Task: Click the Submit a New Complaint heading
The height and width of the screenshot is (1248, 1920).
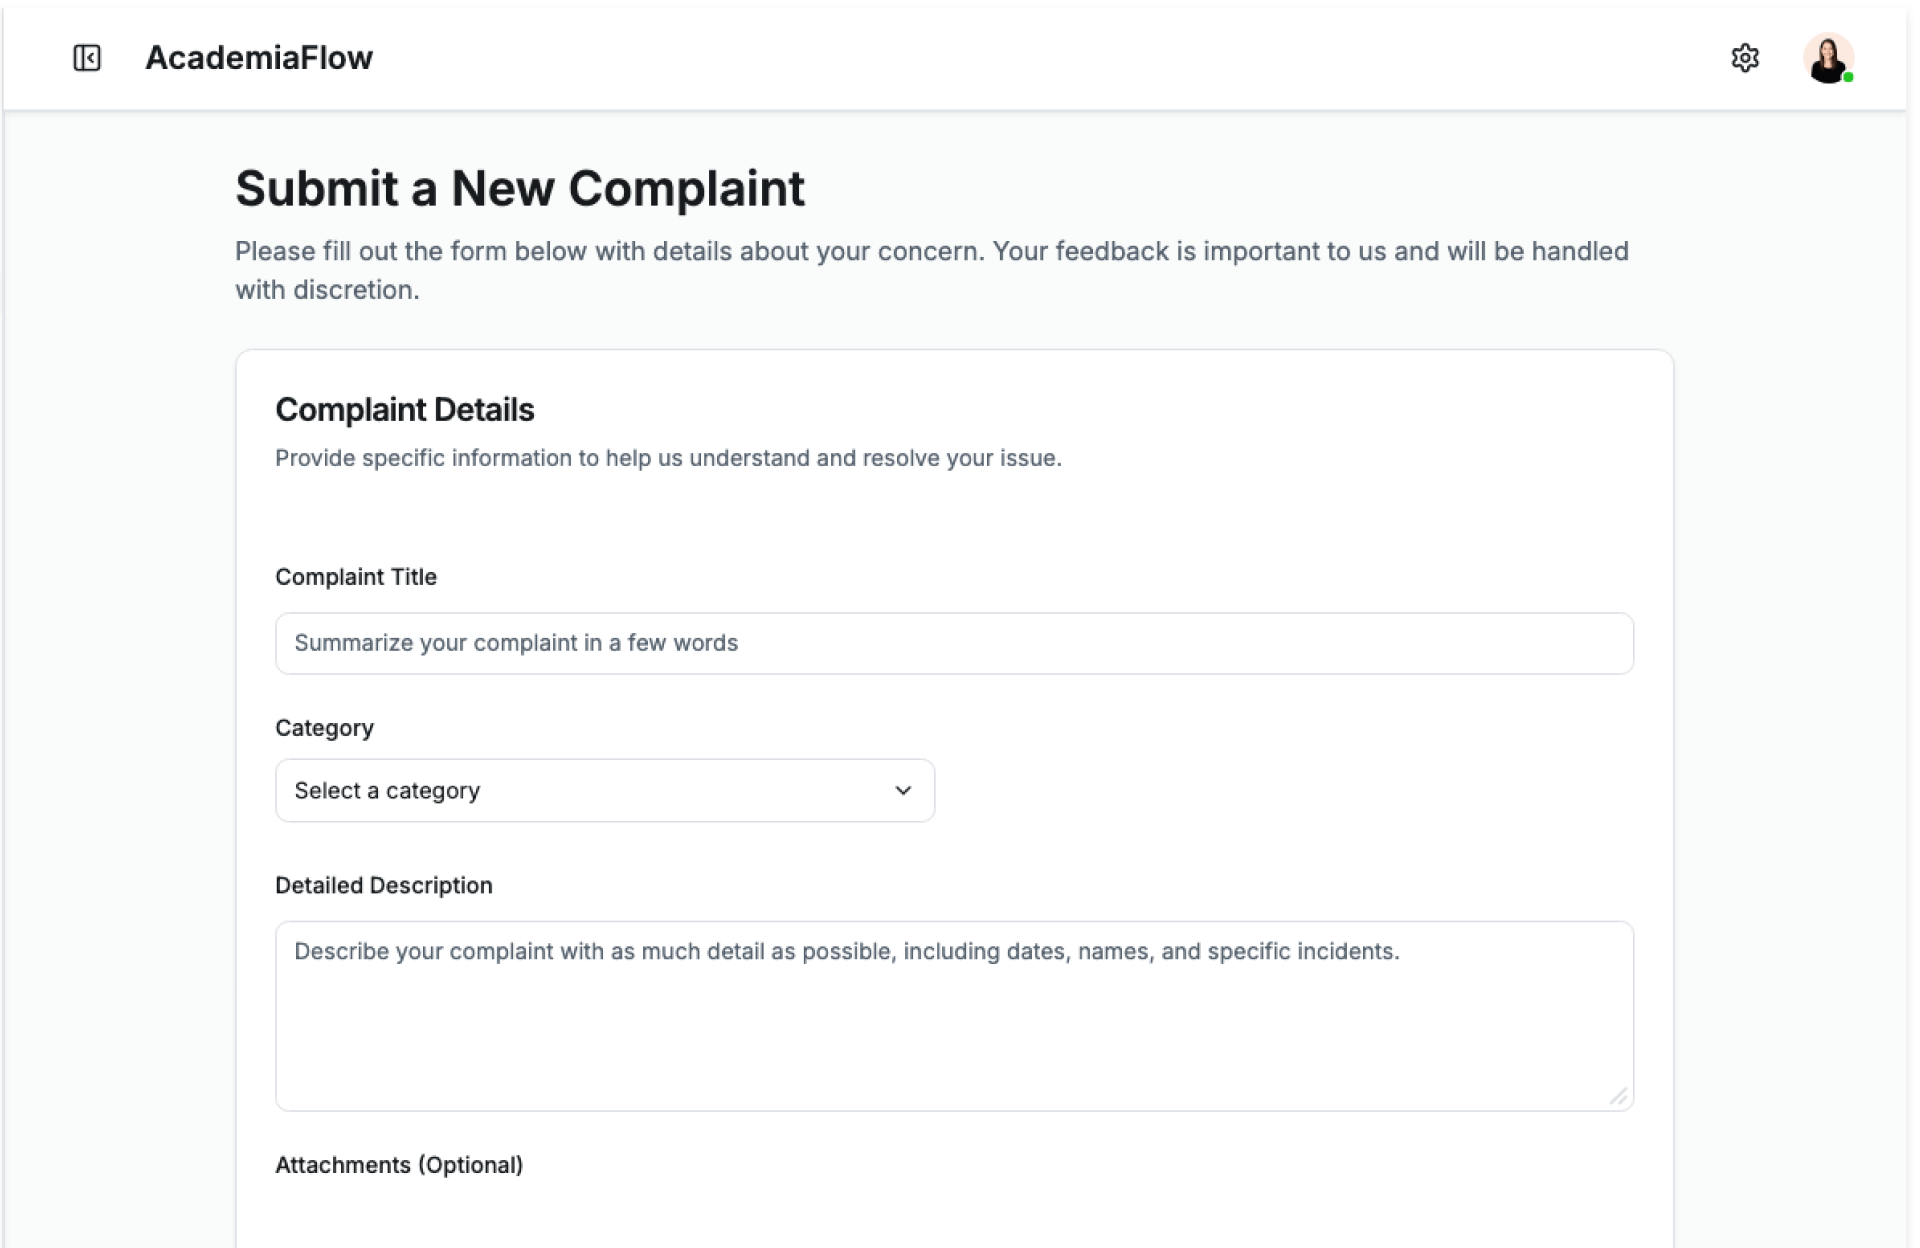Action: coord(520,188)
